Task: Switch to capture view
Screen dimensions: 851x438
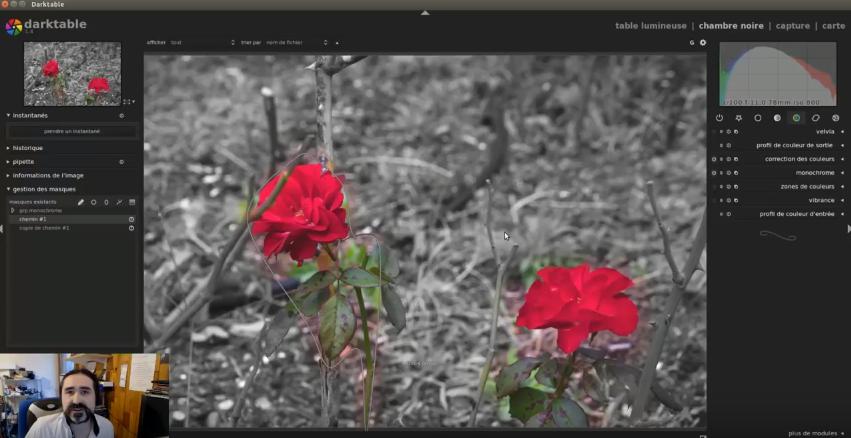Action: pos(792,26)
